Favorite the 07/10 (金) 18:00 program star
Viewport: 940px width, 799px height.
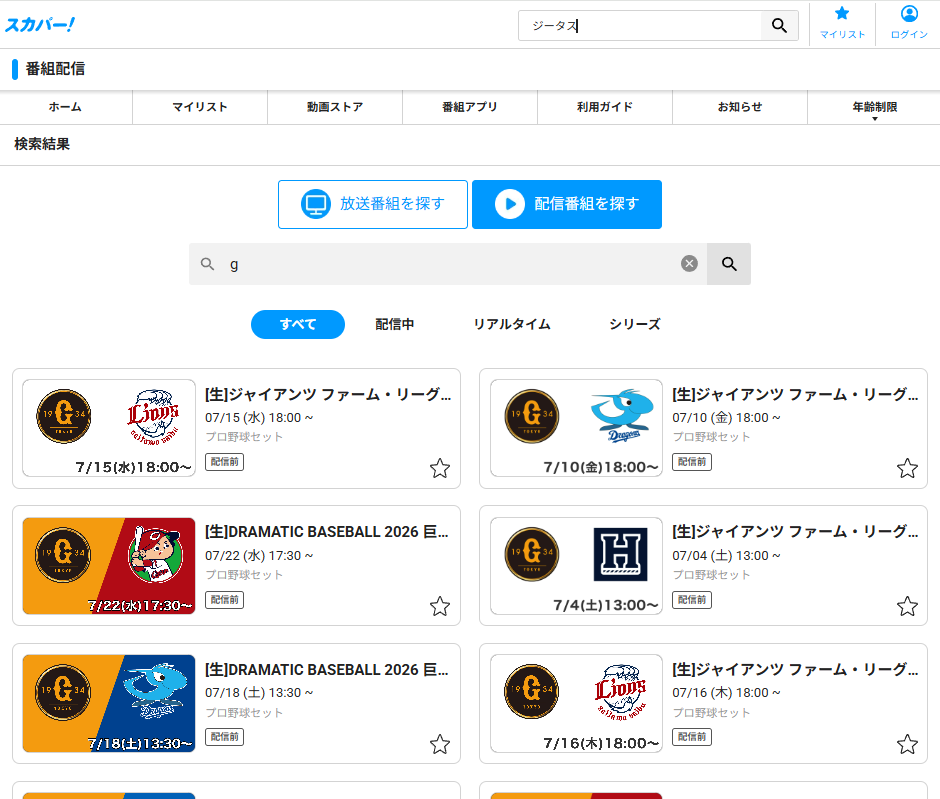click(x=907, y=468)
